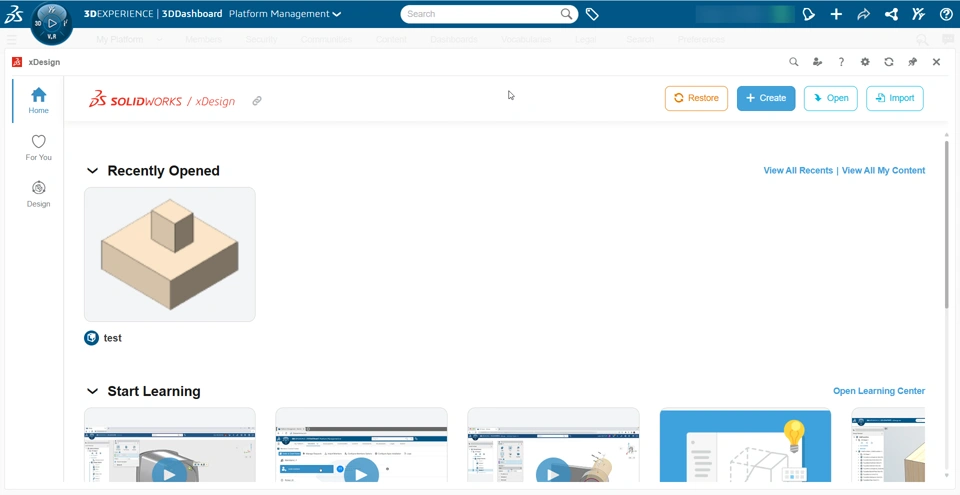Copy link icon next to xDesign logo

[257, 101]
